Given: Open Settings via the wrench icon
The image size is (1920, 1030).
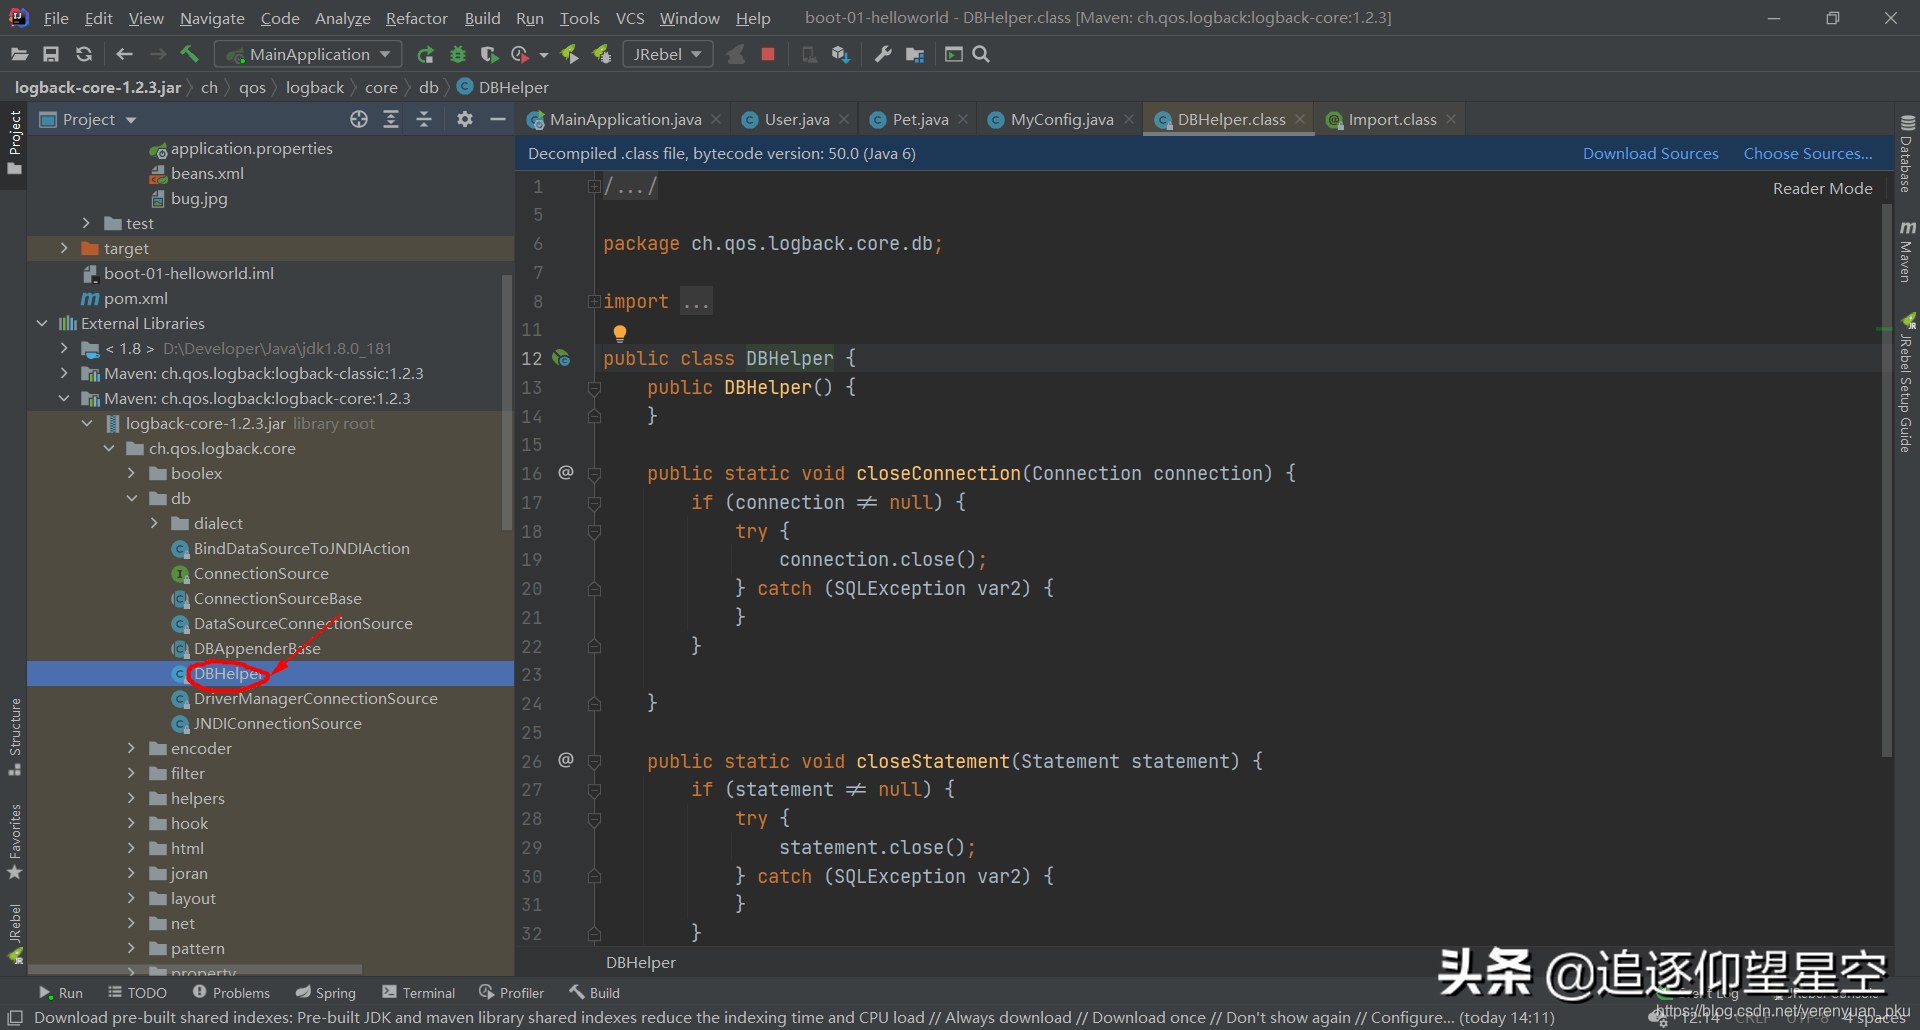Looking at the screenshot, I should click(882, 54).
